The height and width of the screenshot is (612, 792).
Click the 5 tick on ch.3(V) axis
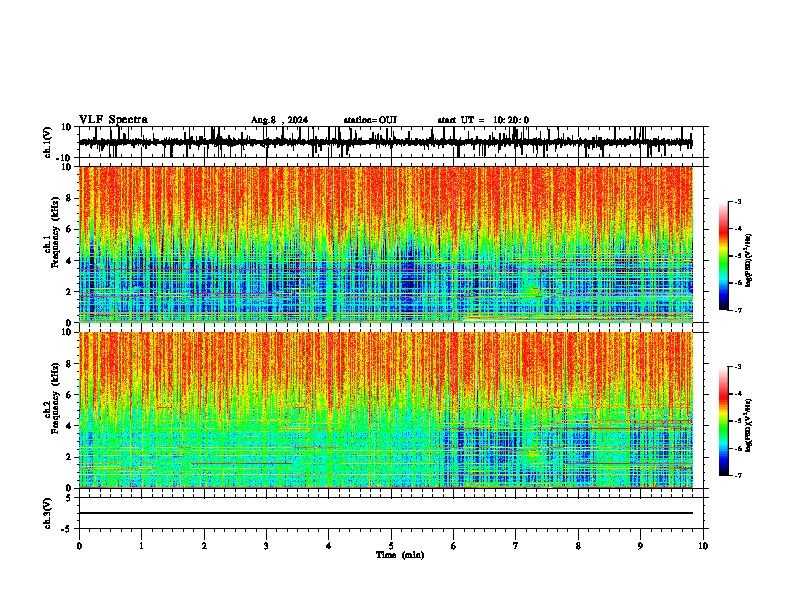[x=69, y=498]
